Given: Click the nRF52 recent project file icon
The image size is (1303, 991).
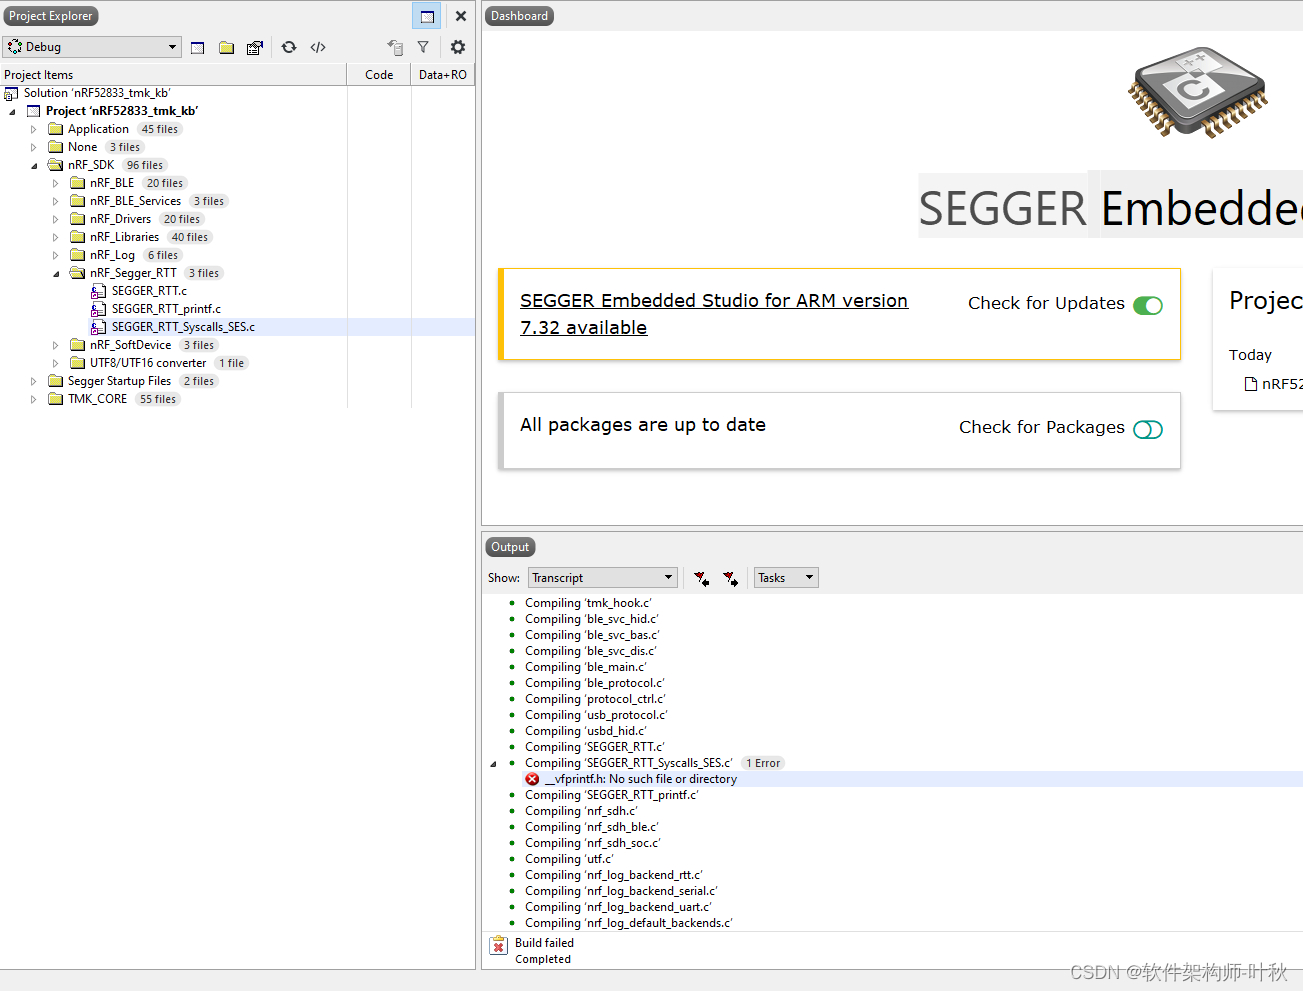Looking at the screenshot, I should (x=1250, y=384).
